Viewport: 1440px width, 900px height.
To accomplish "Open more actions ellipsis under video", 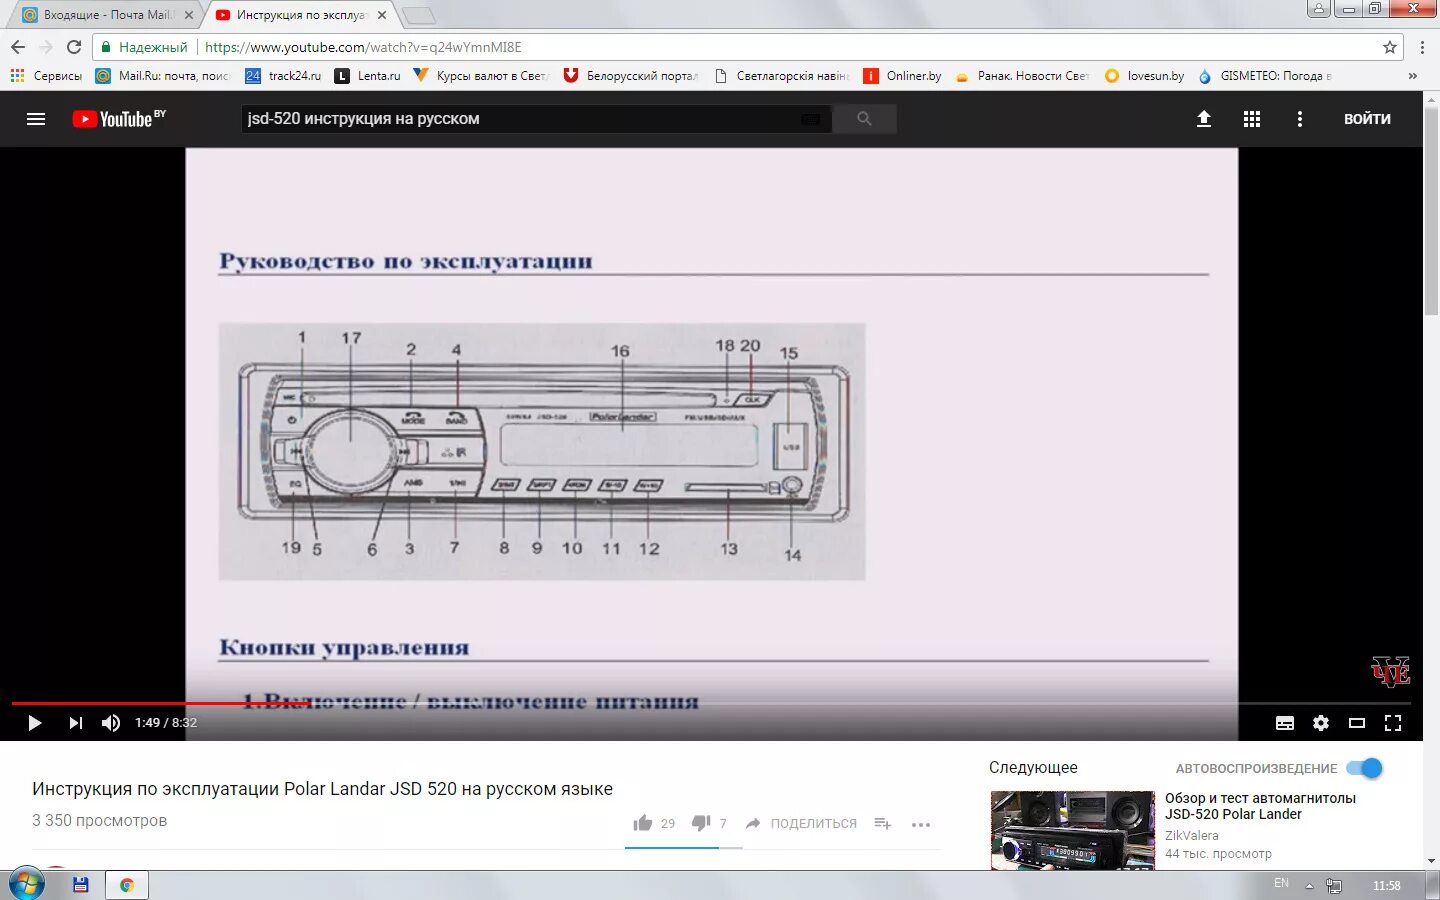I will [x=921, y=824].
